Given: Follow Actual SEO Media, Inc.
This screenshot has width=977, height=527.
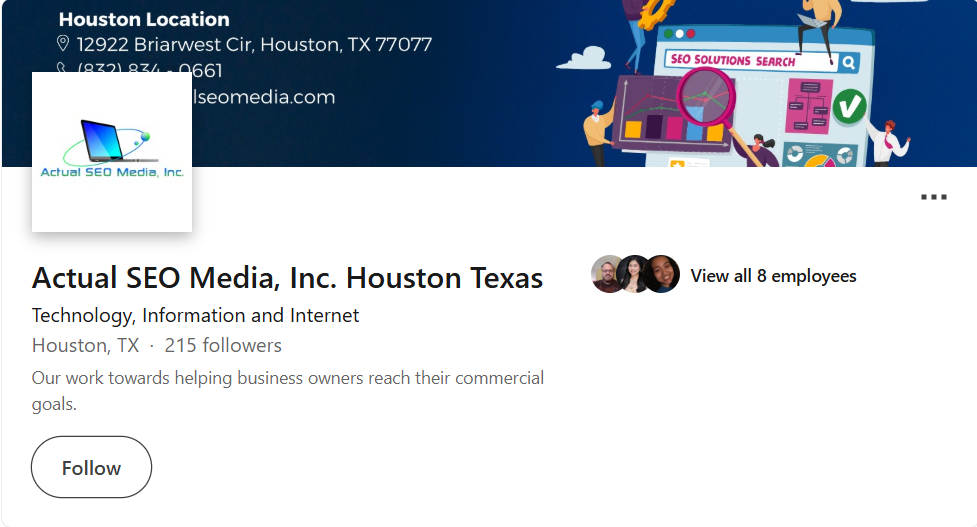Looking at the screenshot, I should pyautogui.click(x=92, y=467).
